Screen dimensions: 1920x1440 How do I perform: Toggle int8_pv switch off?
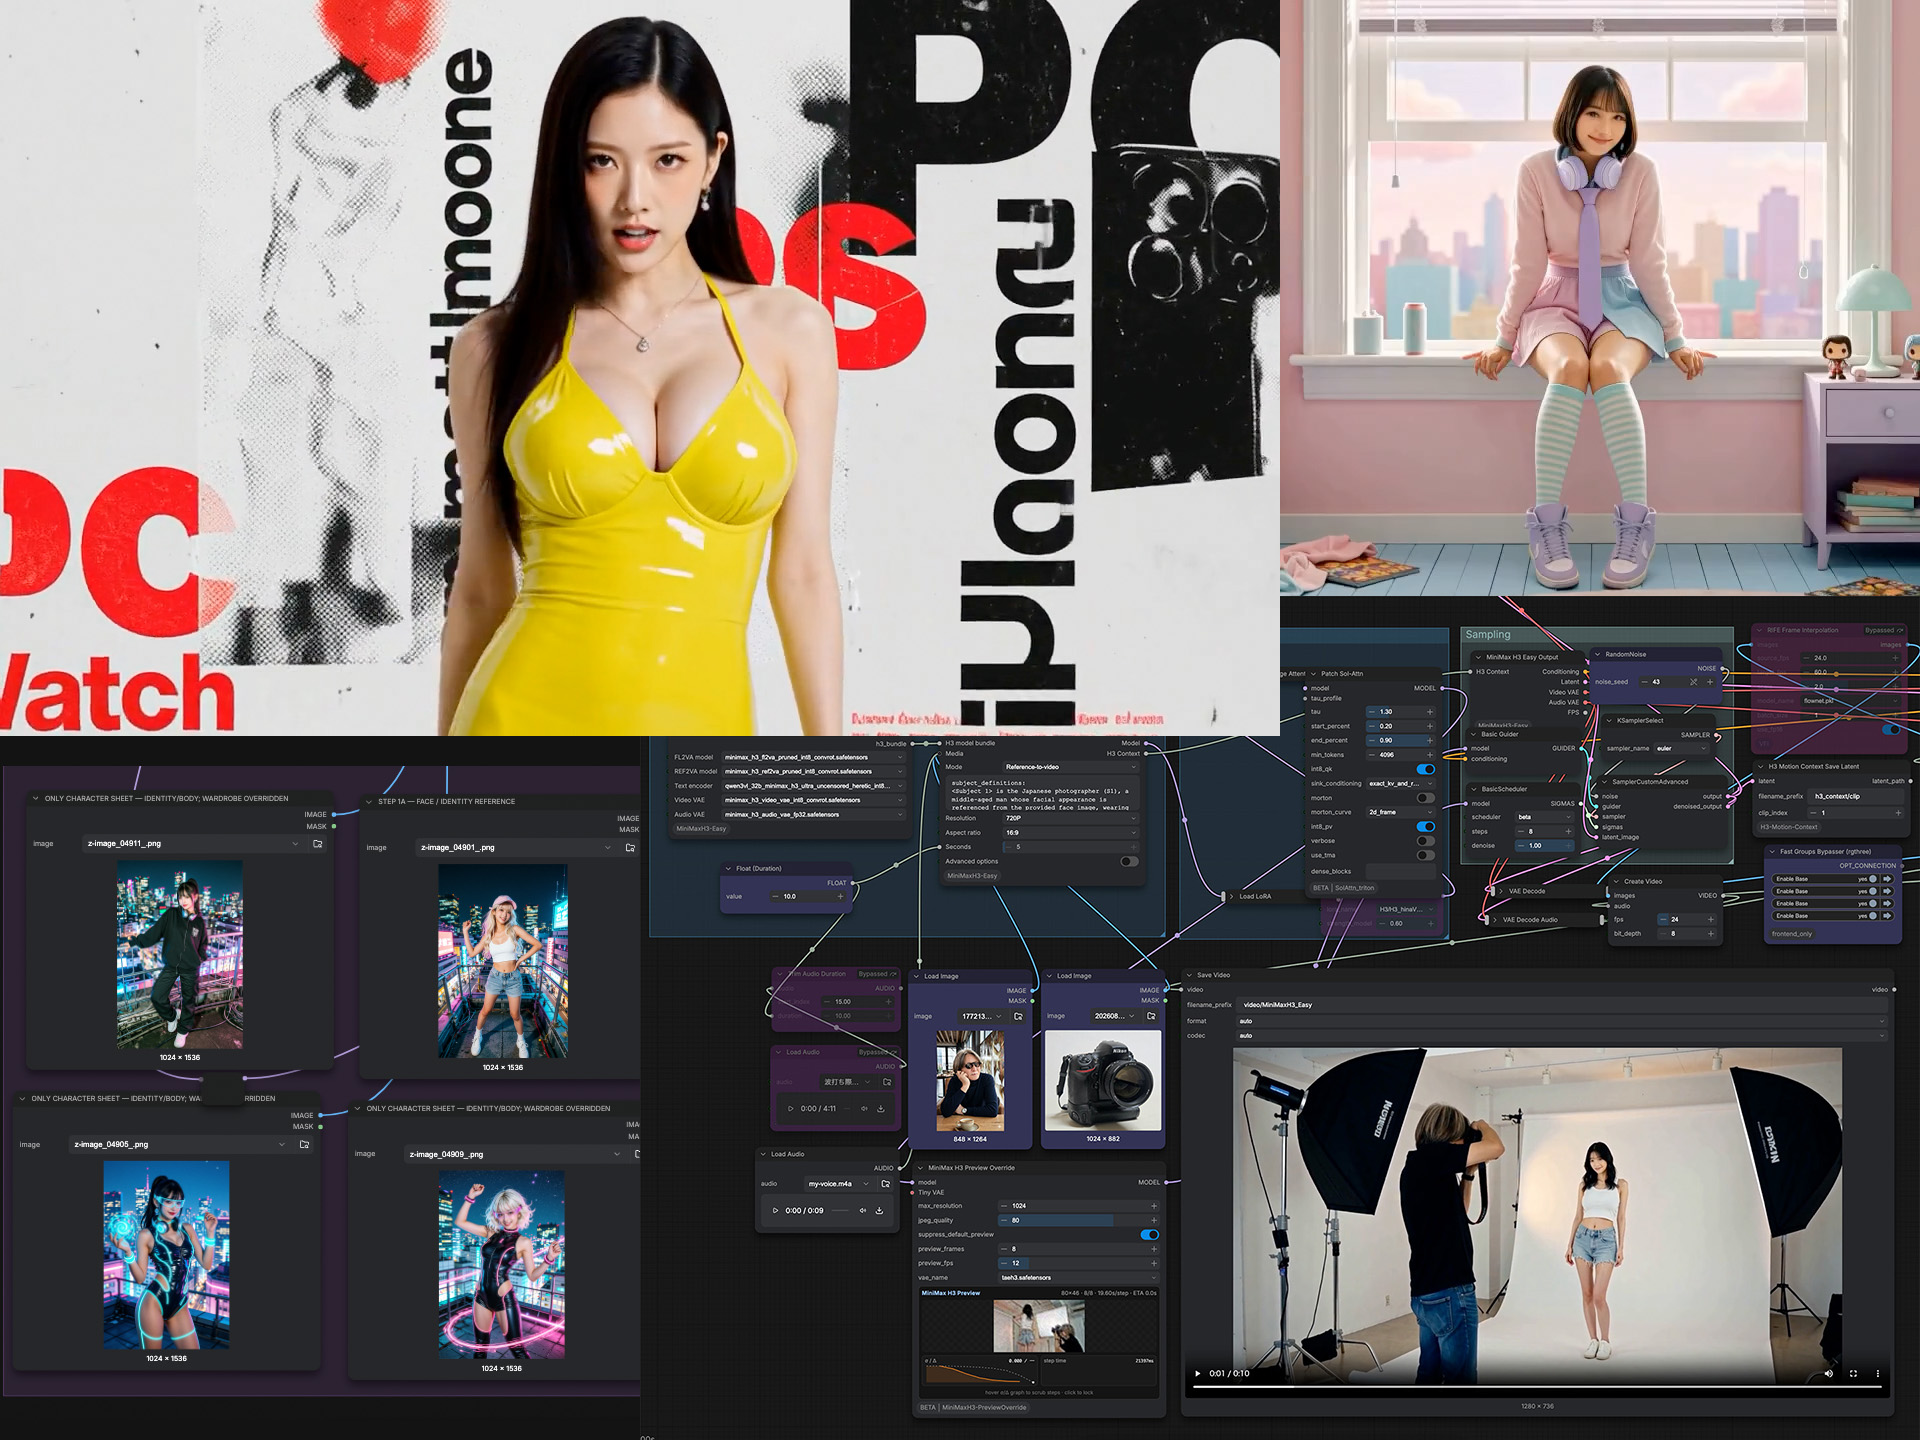click(x=1426, y=827)
